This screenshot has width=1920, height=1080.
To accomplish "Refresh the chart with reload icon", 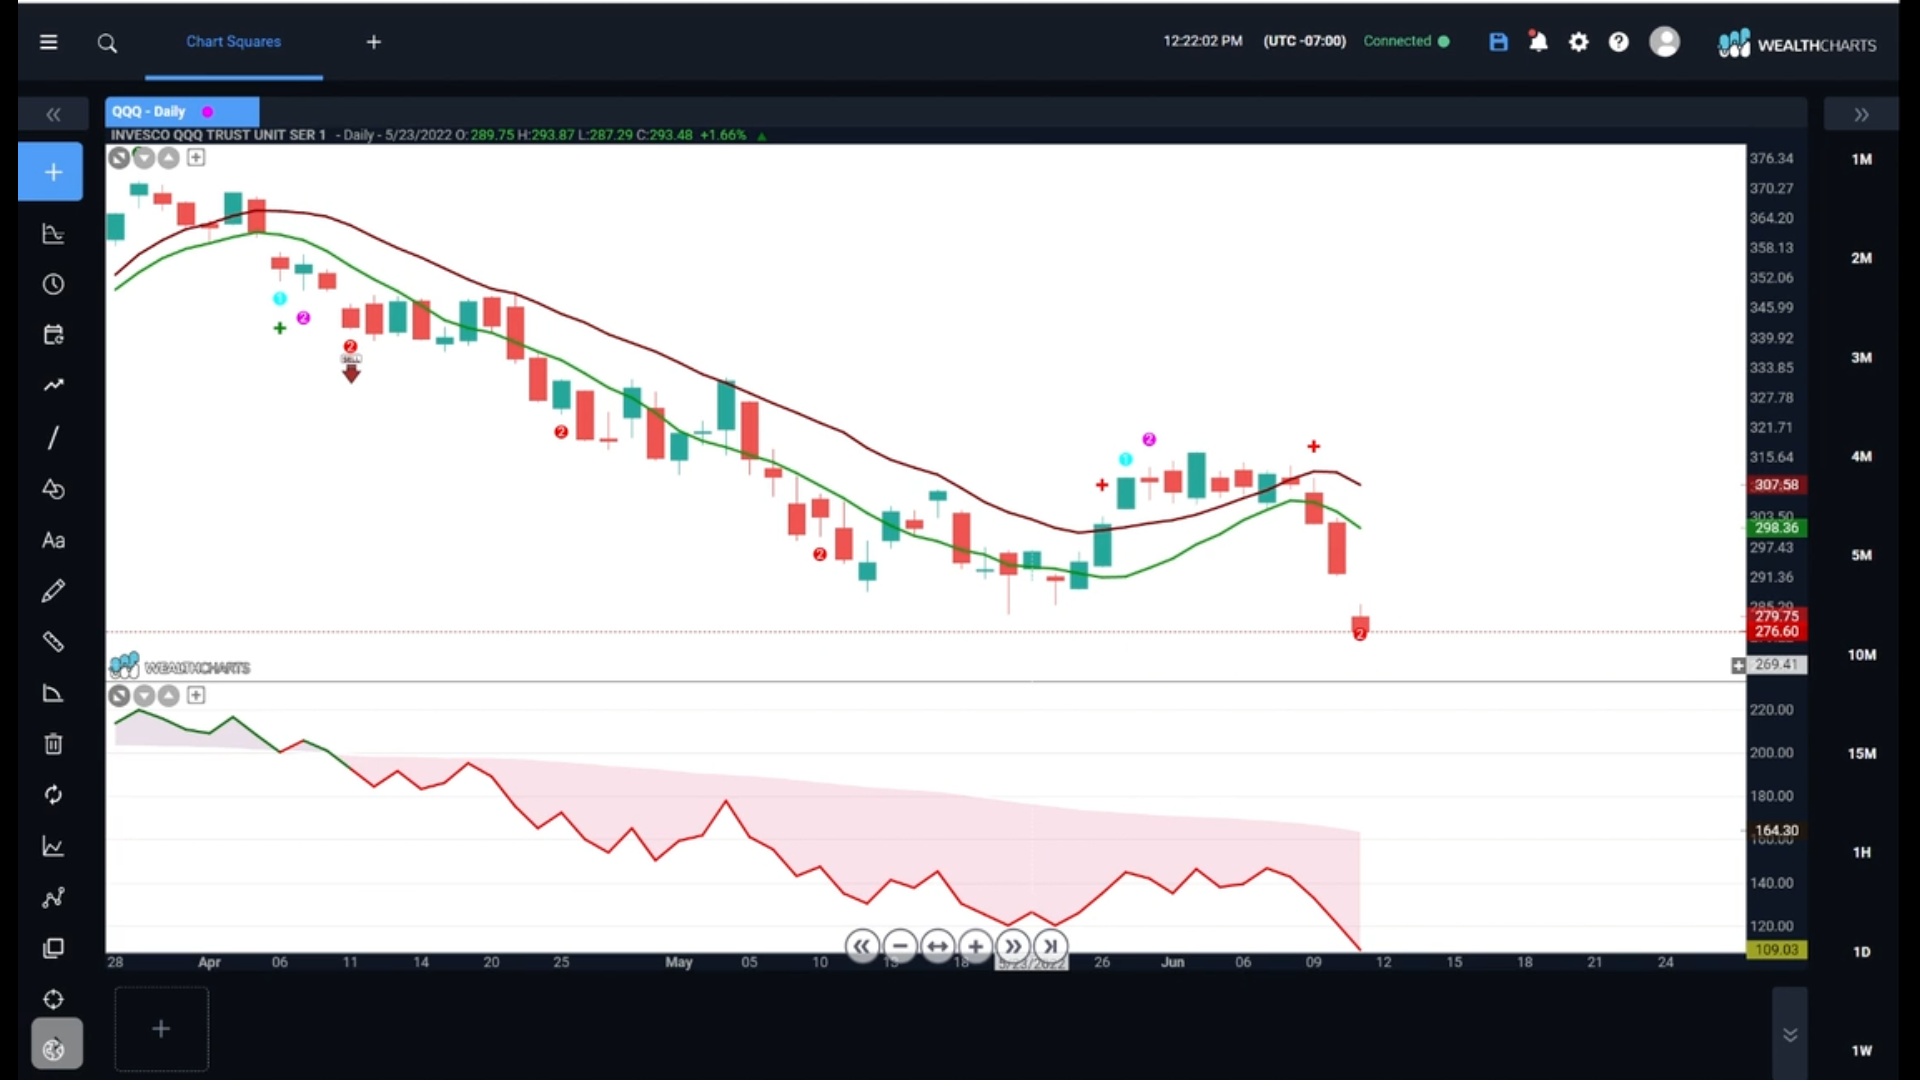I will tap(53, 795).
